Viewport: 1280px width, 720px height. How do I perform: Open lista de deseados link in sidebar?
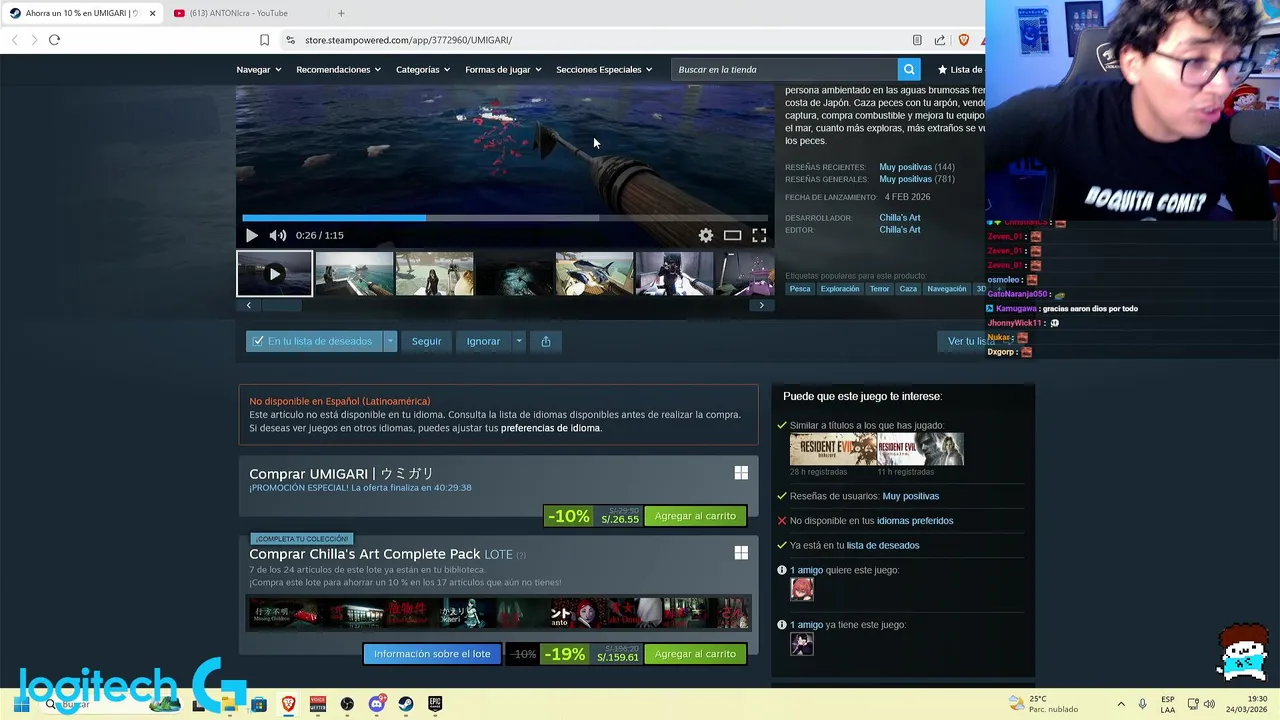tap(883, 545)
